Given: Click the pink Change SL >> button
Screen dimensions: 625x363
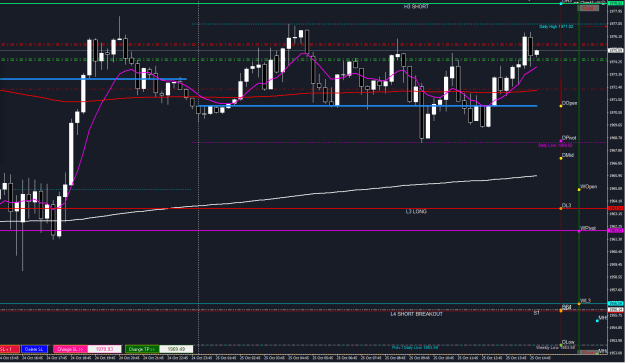Looking at the screenshot, I should [70, 349].
